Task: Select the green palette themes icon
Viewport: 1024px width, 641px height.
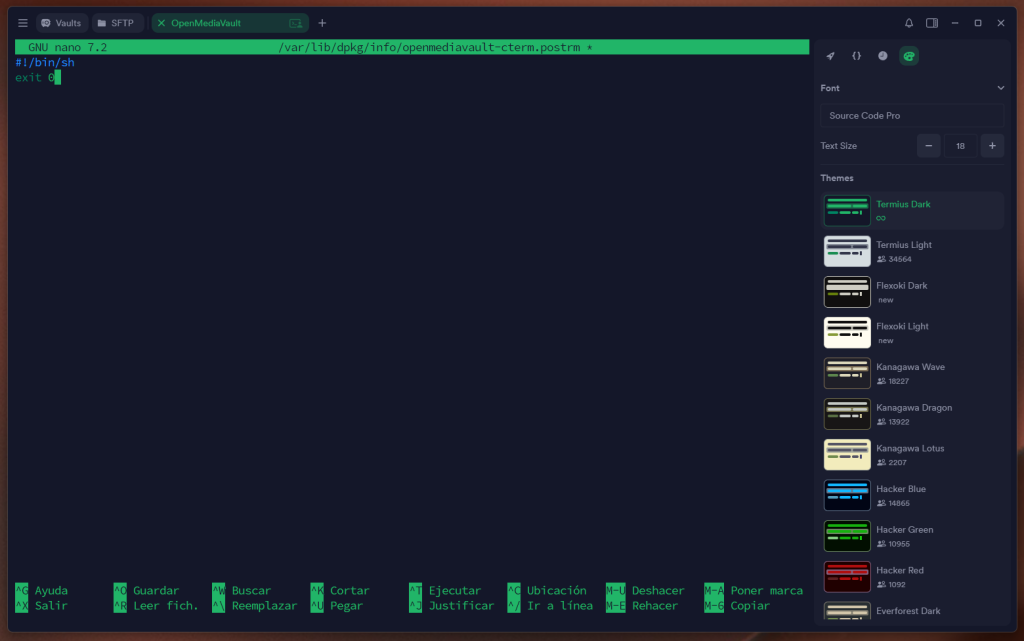Action: pyautogui.click(x=908, y=56)
